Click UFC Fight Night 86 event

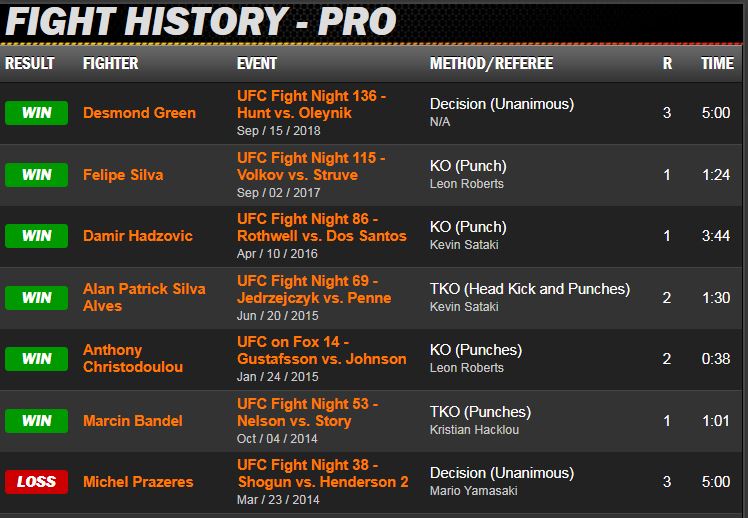click(x=321, y=227)
